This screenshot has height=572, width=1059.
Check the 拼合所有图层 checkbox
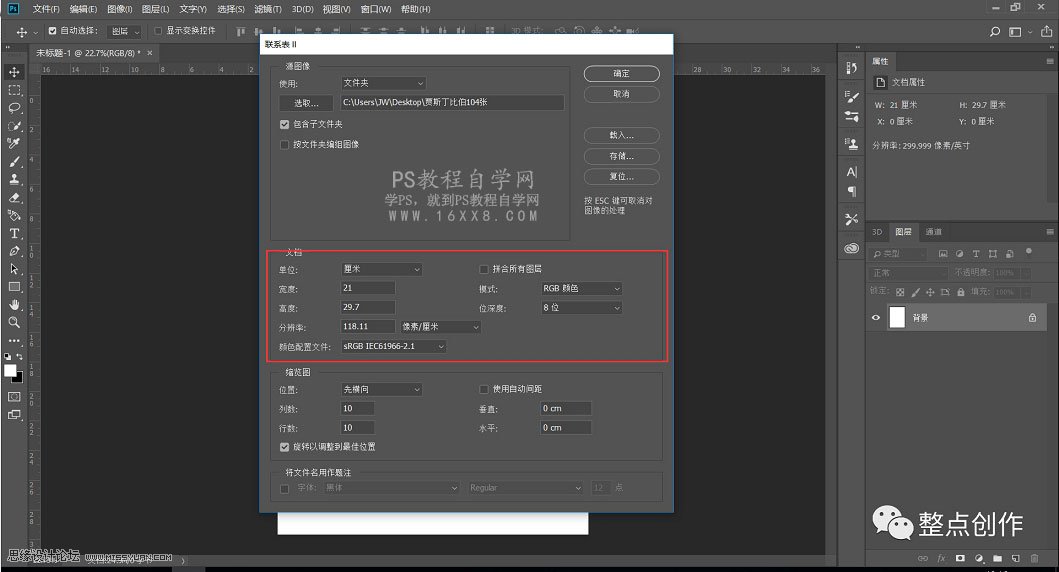point(484,269)
